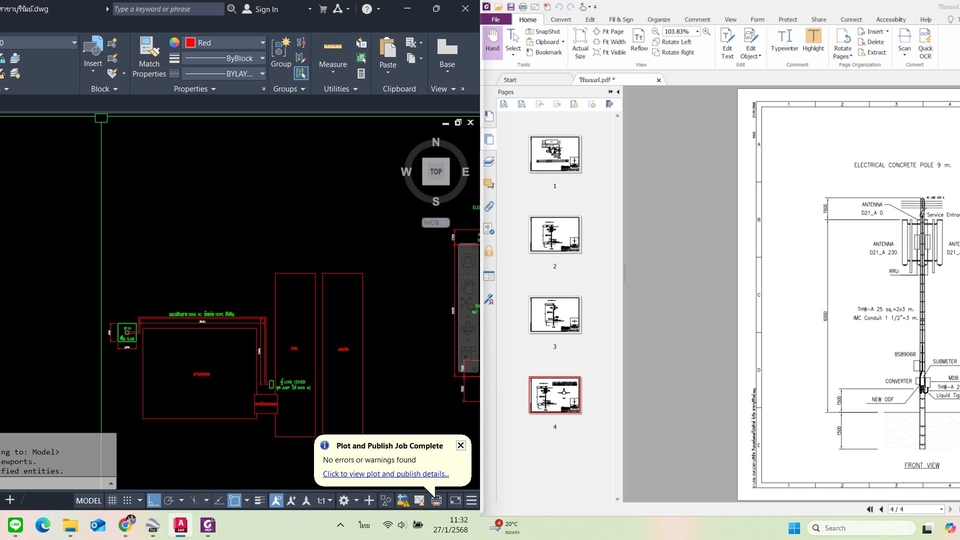Click the plot and publish details link
The width and height of the screenshot is (960, 540).
pyautogui.click(x=385, y=474)
